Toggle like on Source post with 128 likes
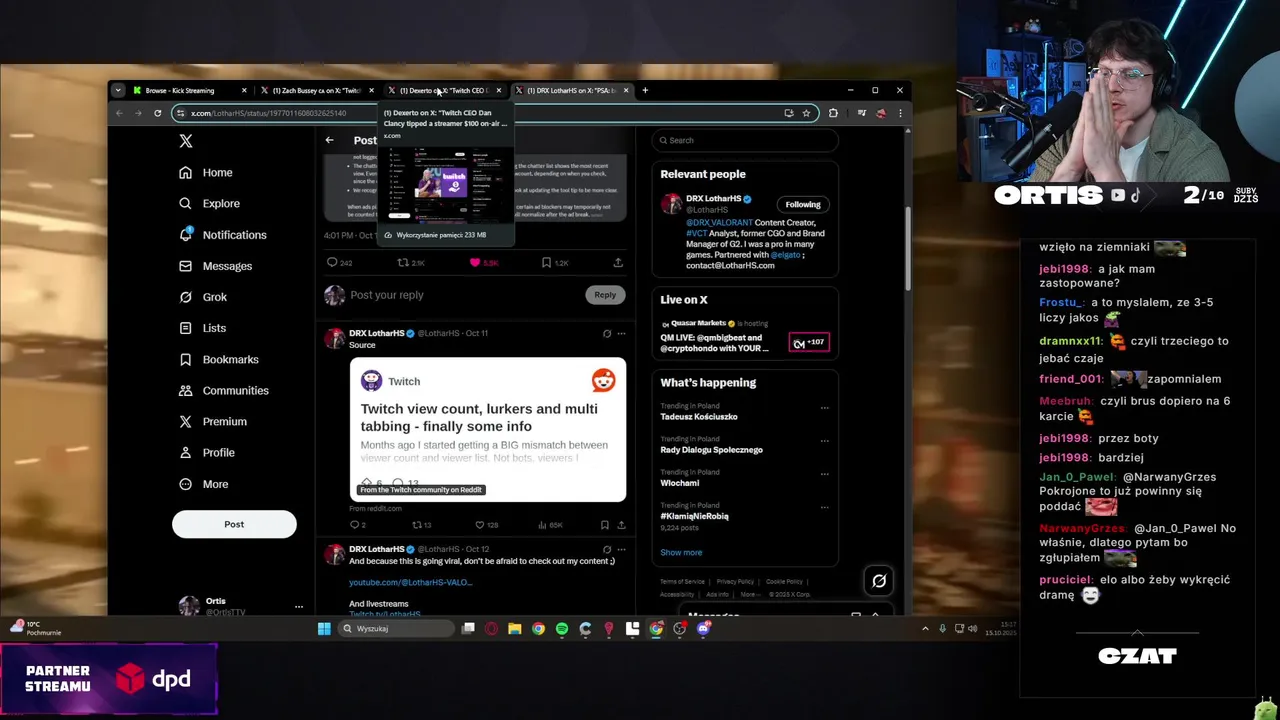1280x720 pixels. 479,524
